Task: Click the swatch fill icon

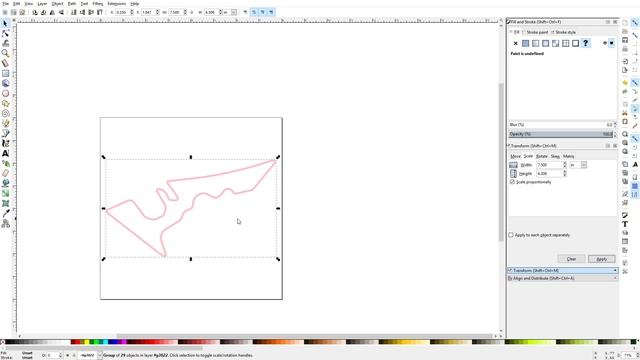Action: click(576, 43)
